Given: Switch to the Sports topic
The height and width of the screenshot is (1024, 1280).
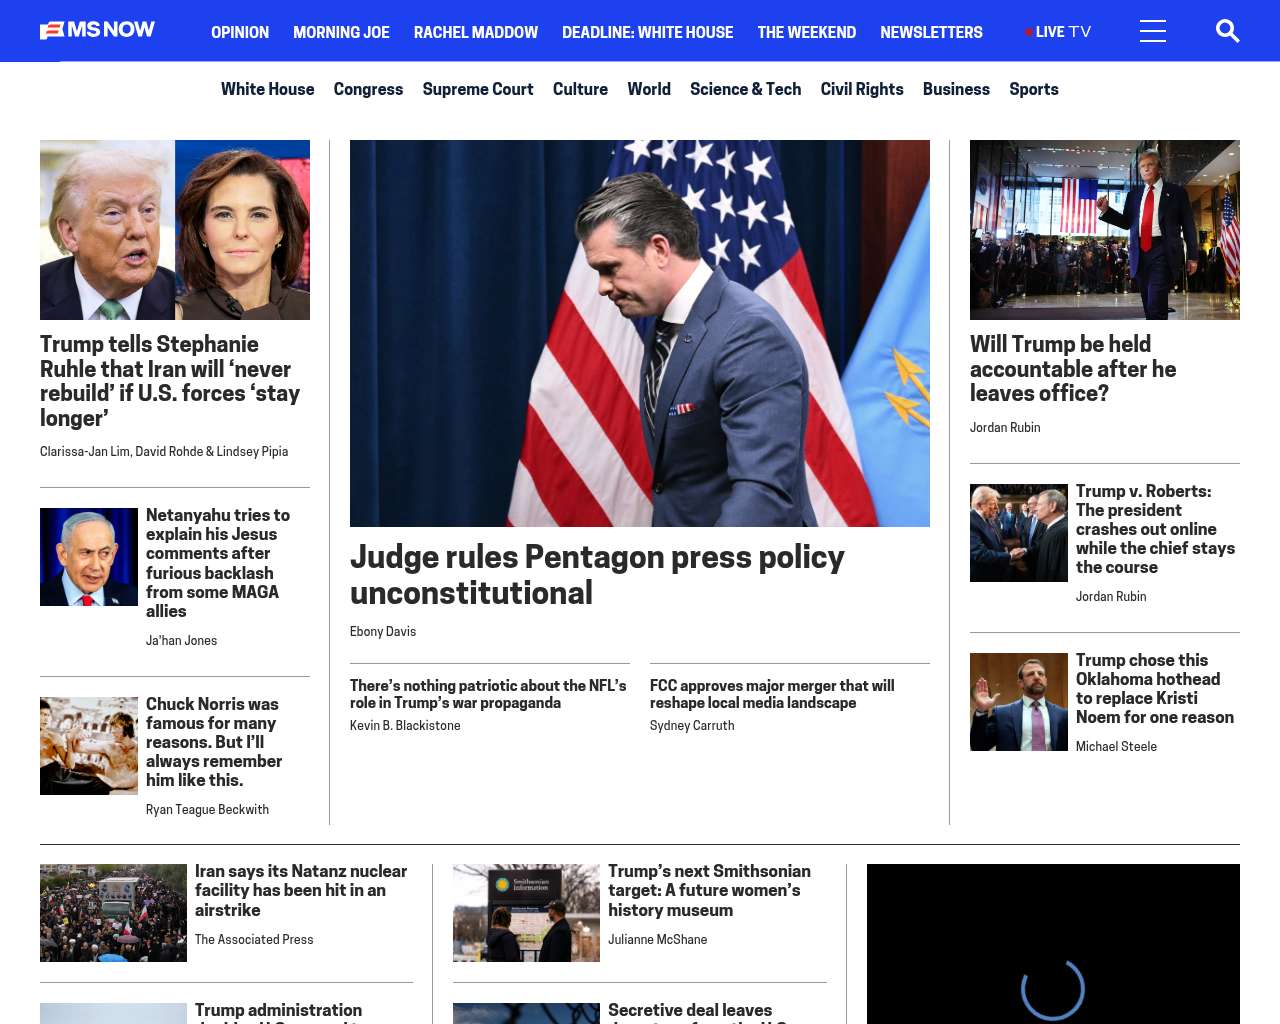Looking at the screenshot, I should (x=1033, y=89).
